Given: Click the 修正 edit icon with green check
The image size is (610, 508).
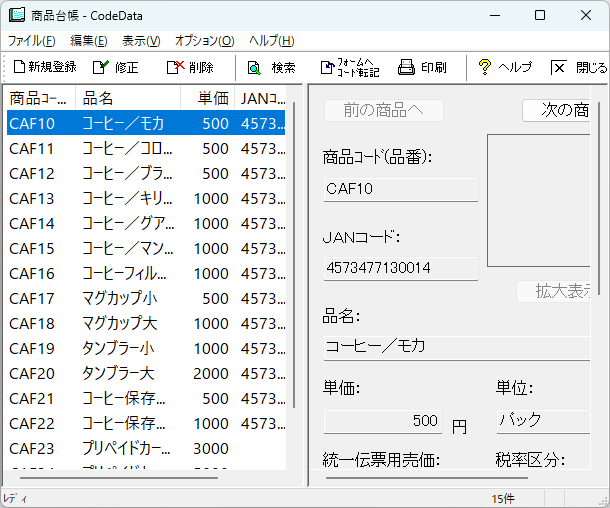Looking at the screenshot, I should [x=101, y=67].
